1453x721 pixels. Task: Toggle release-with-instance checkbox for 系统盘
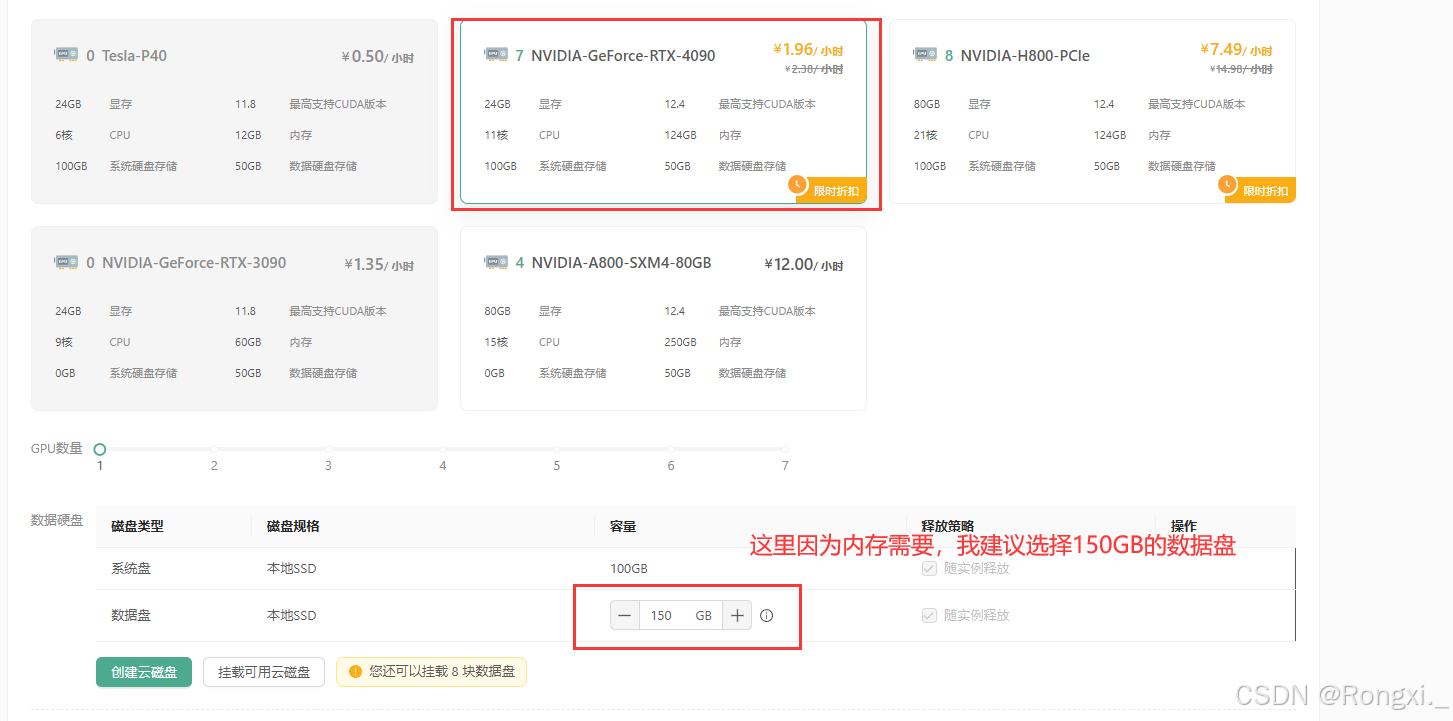pyautogui.click(x=929, y=568)
